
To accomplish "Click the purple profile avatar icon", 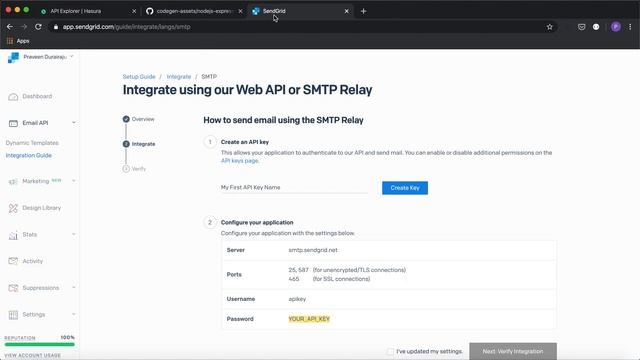I will point(616,27).
